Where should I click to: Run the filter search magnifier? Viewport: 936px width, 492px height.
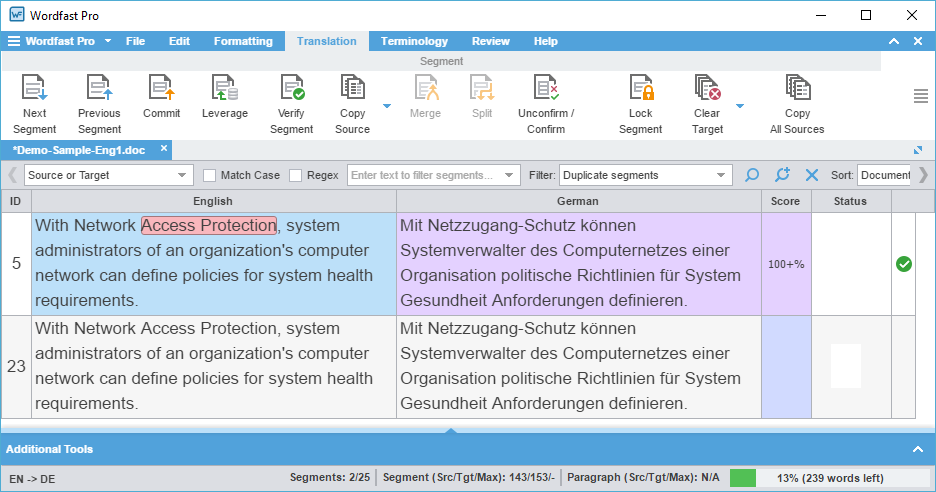752,175
